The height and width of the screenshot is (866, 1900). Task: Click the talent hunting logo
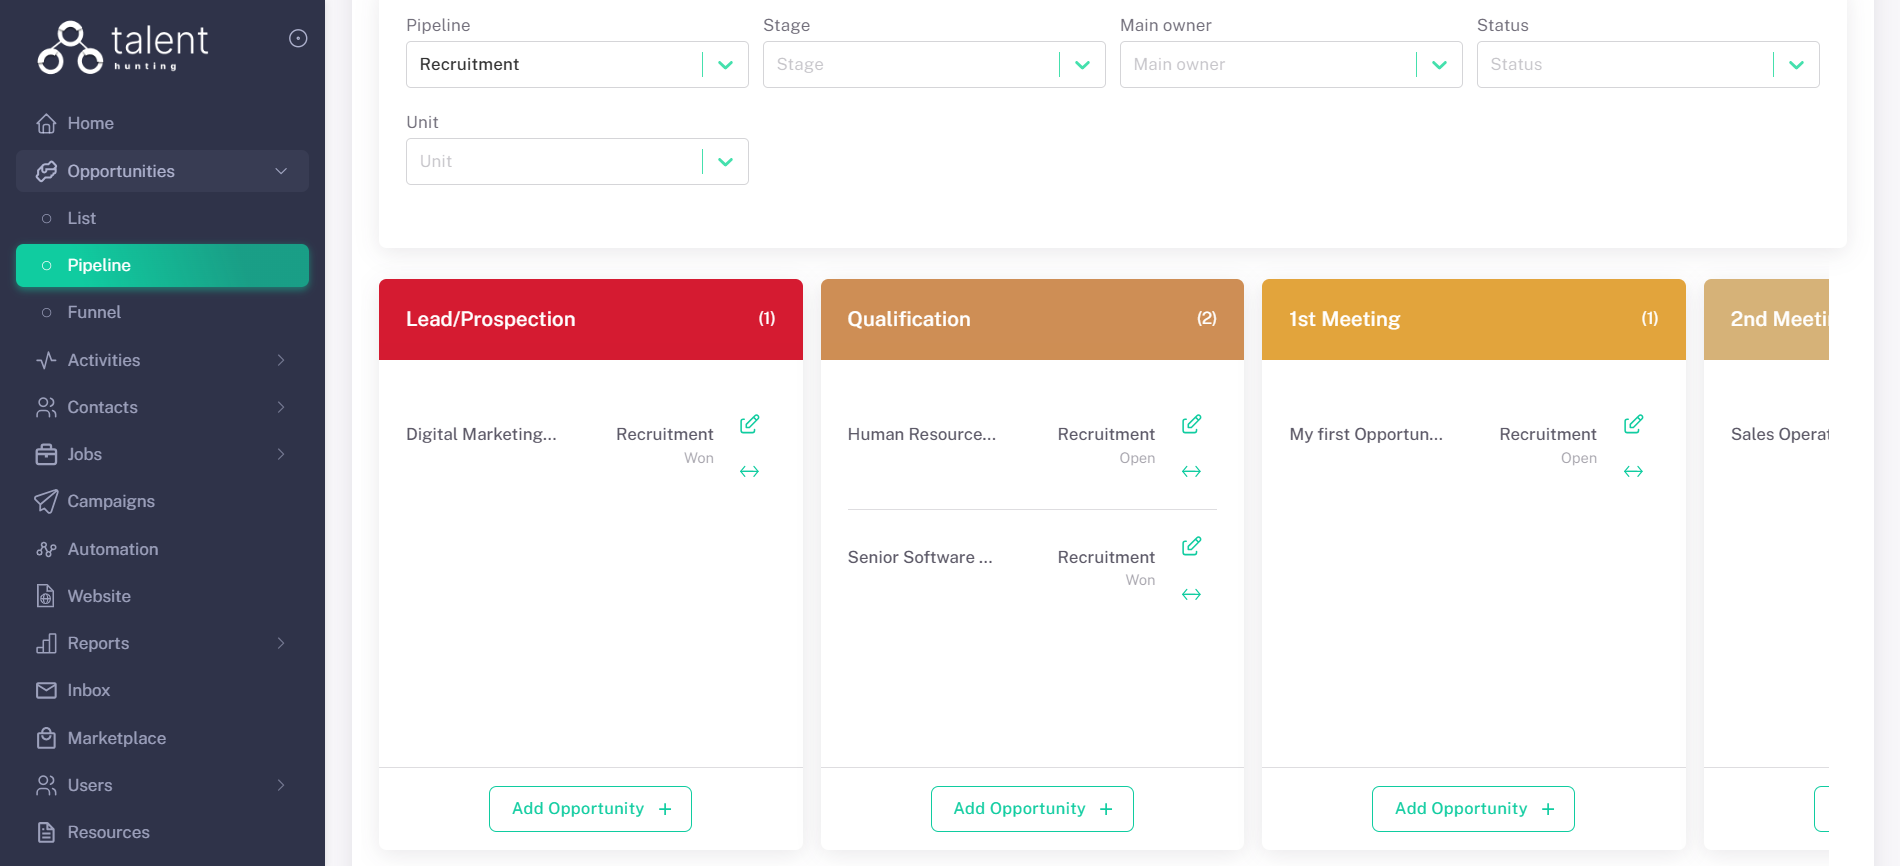pyautogui.click(x=123, y=47)
